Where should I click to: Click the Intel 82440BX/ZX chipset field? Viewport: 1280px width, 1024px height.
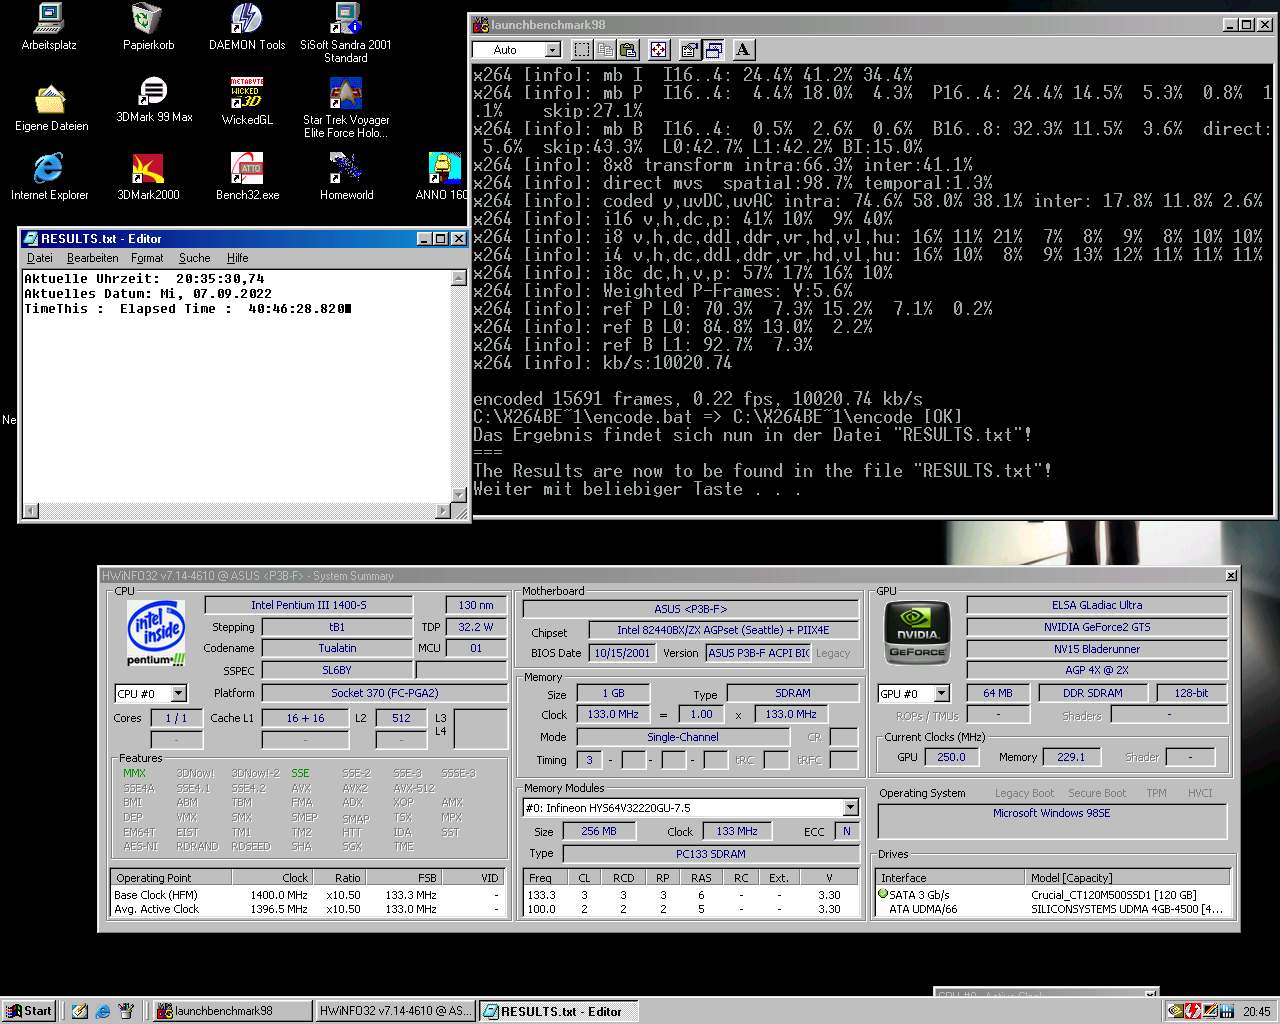click(723, 630)
